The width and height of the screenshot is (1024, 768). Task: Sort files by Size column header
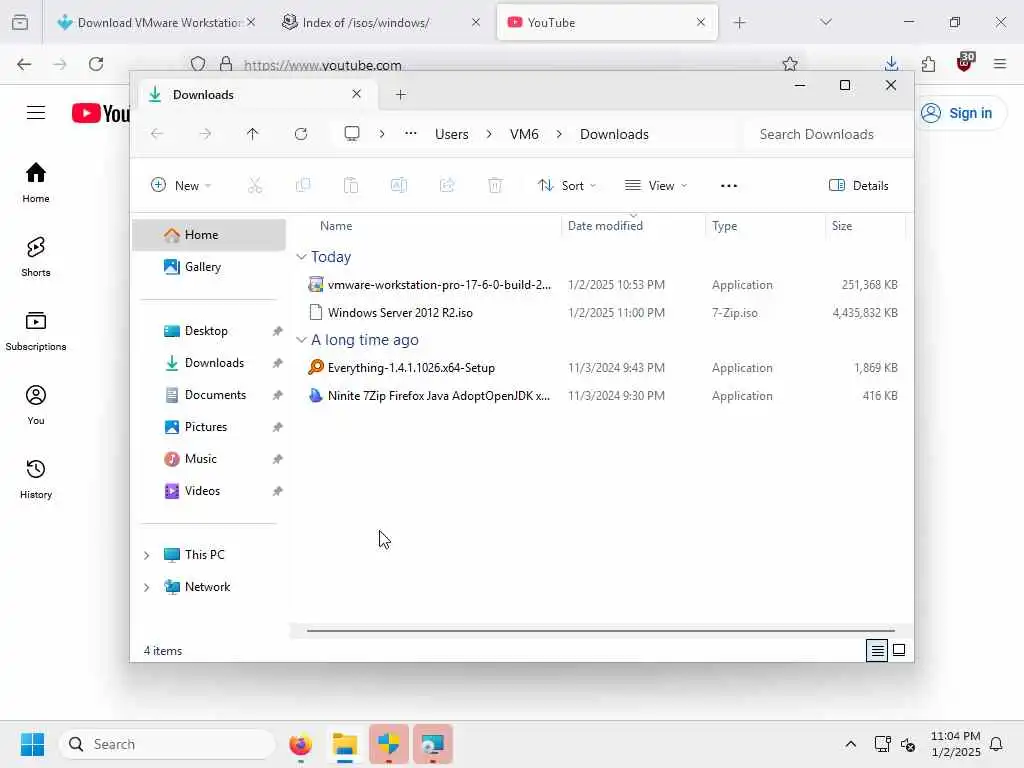[865, 226]
